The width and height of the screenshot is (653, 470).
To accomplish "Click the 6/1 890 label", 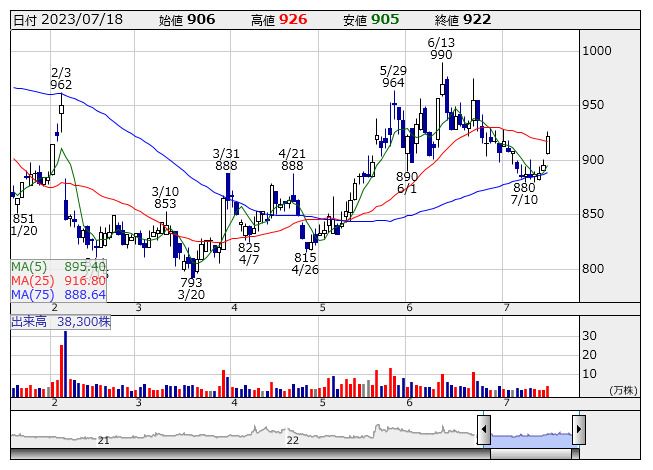I will tap(407, 183).
